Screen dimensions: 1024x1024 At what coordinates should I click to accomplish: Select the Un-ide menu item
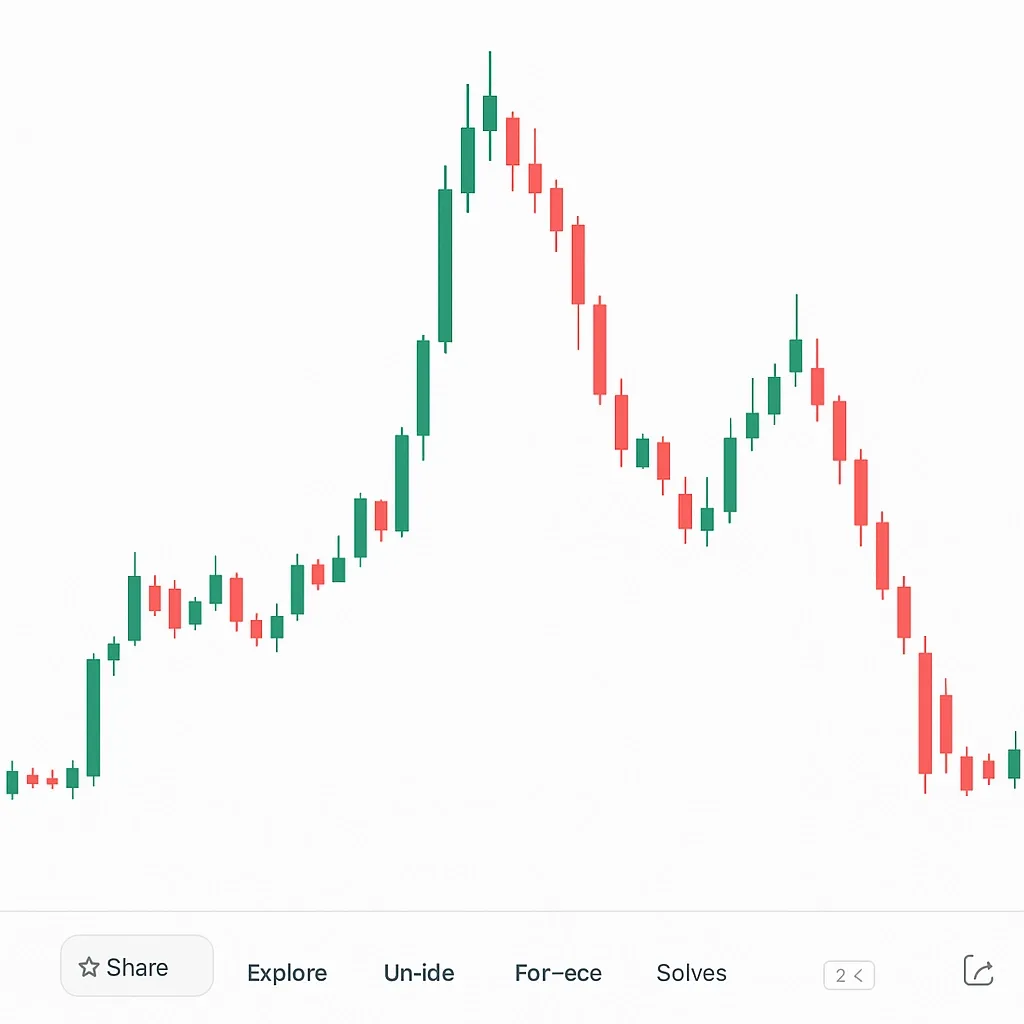click(420, 973)
